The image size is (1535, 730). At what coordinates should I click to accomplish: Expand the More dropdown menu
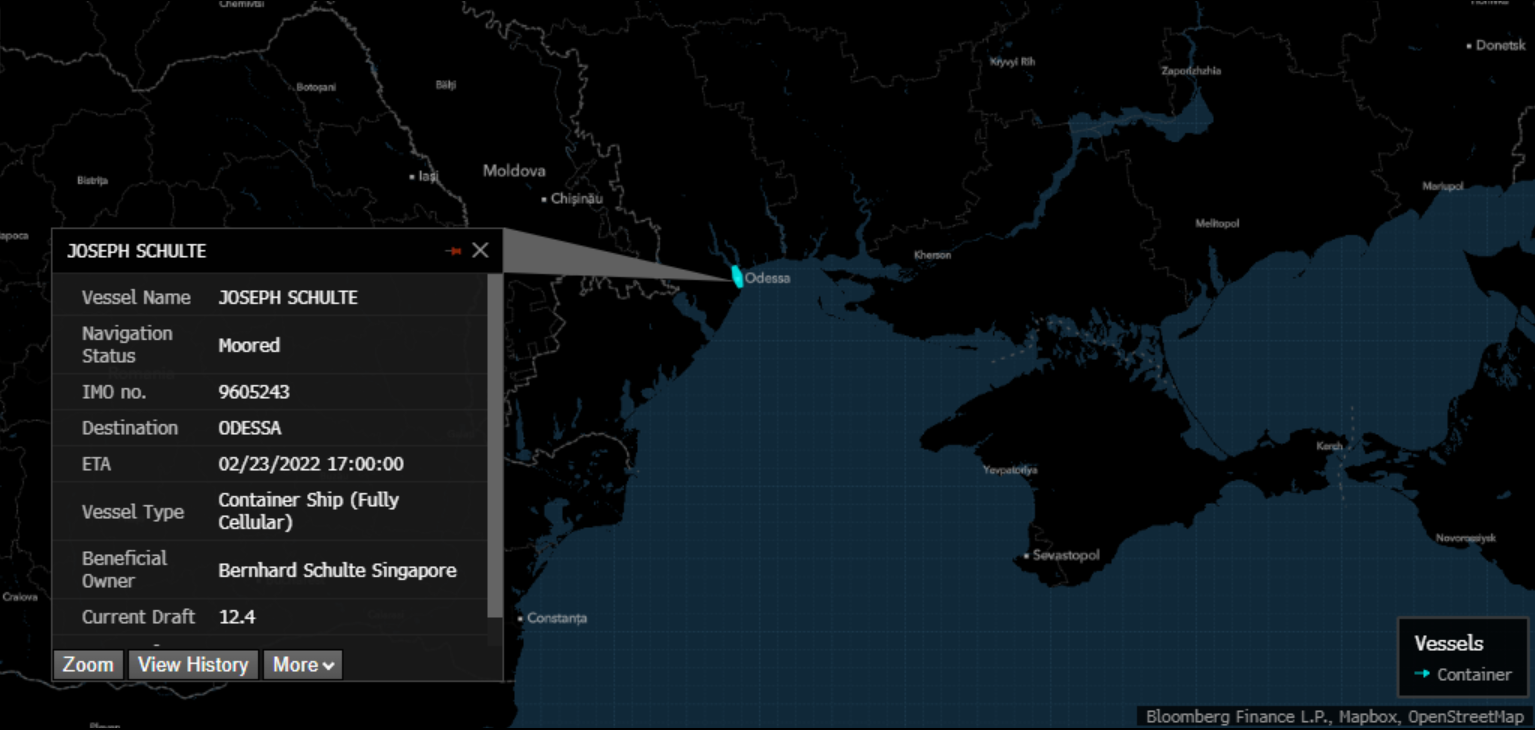[303, 665]
